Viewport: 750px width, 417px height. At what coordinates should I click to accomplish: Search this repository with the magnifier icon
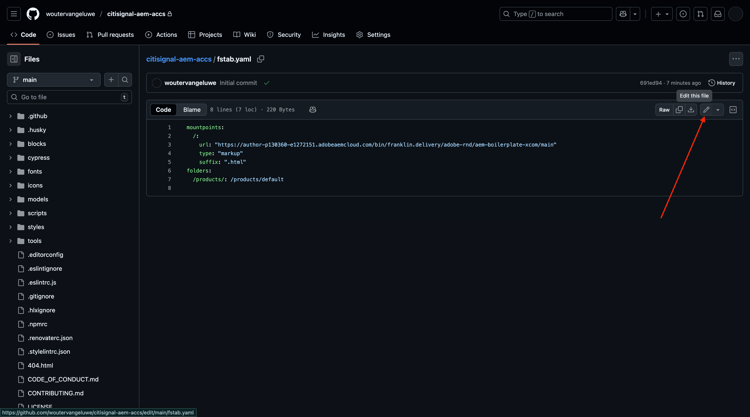click(125, 80)
